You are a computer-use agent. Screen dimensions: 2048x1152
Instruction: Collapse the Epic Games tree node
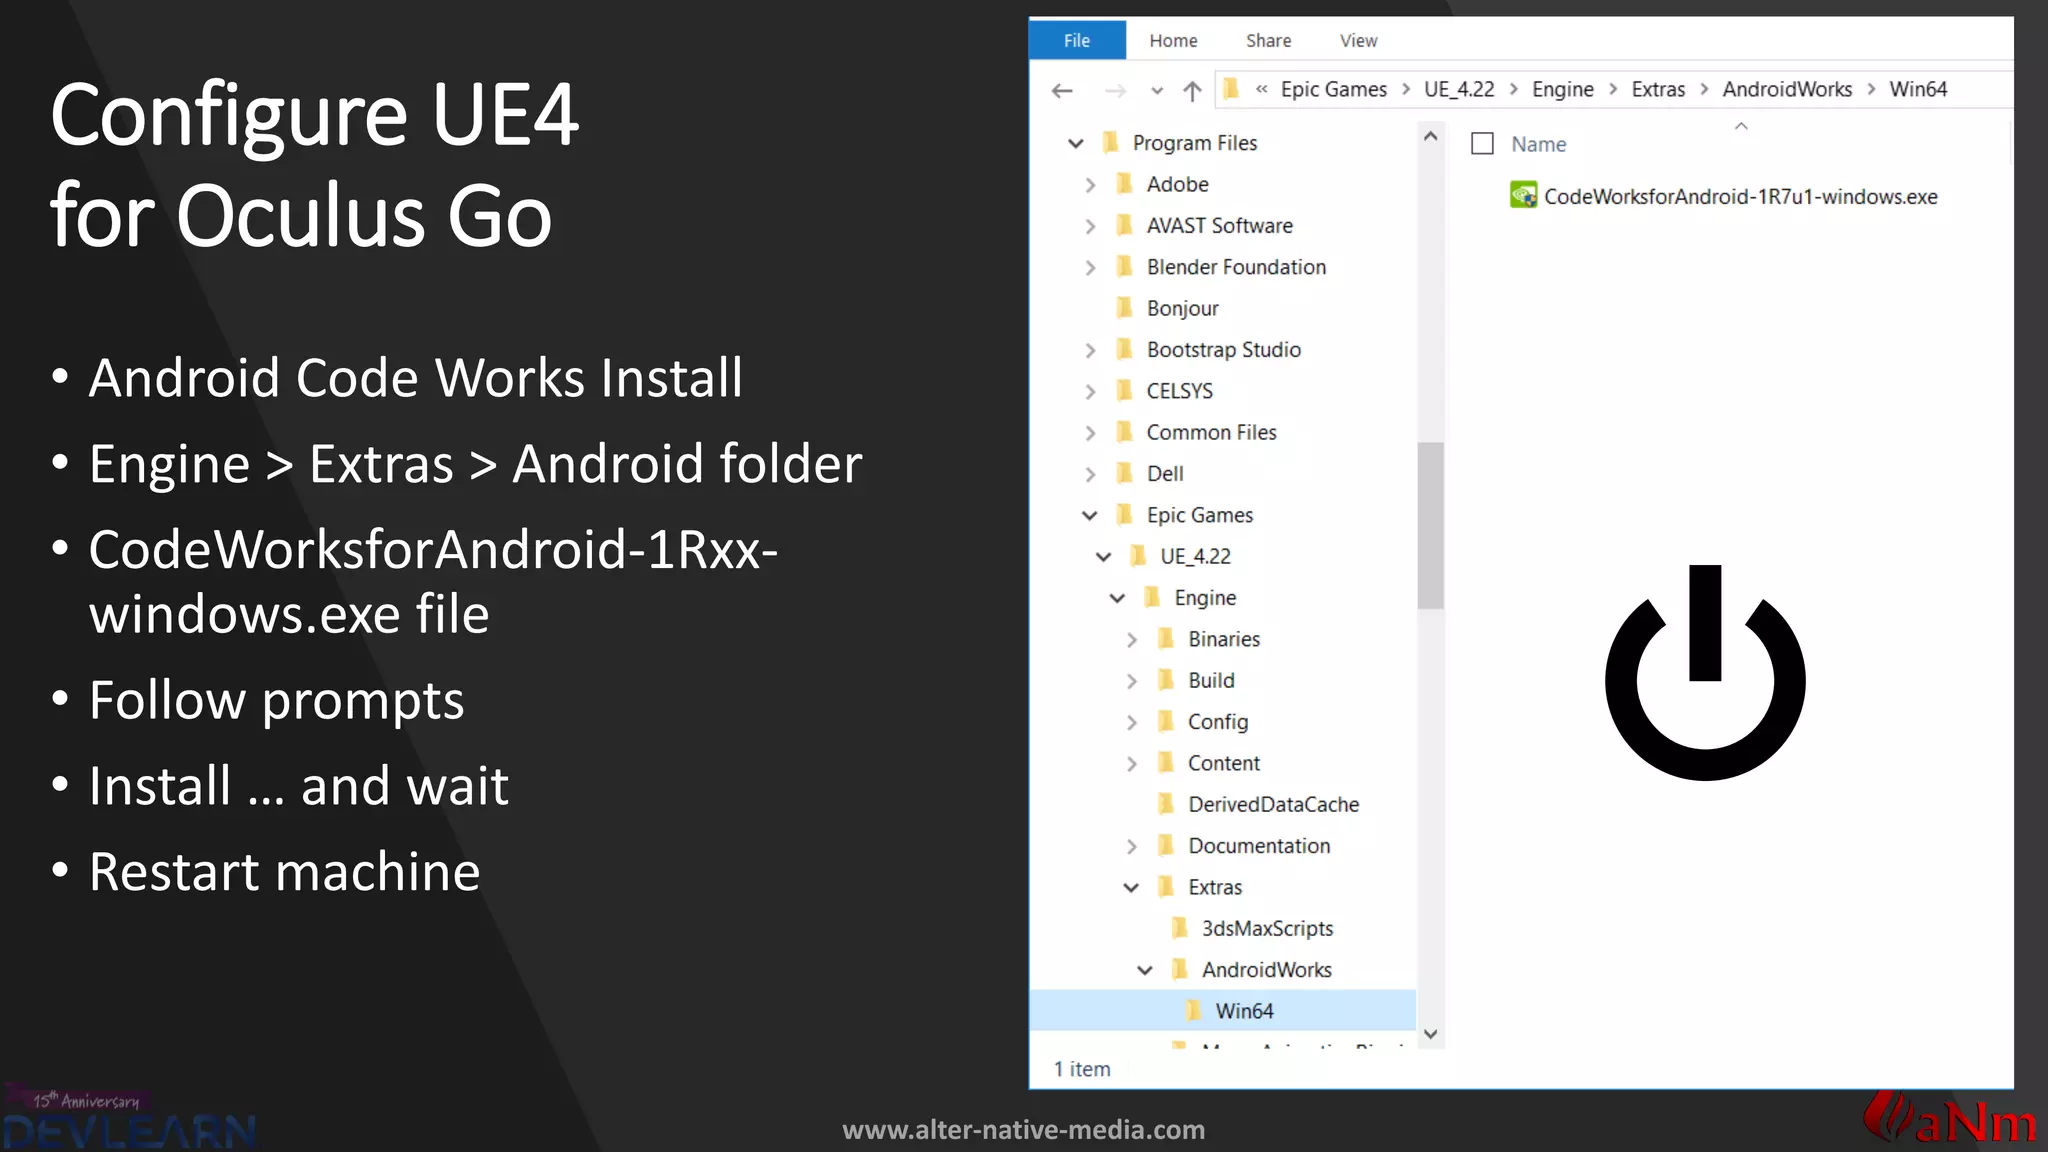point(1090,516)
